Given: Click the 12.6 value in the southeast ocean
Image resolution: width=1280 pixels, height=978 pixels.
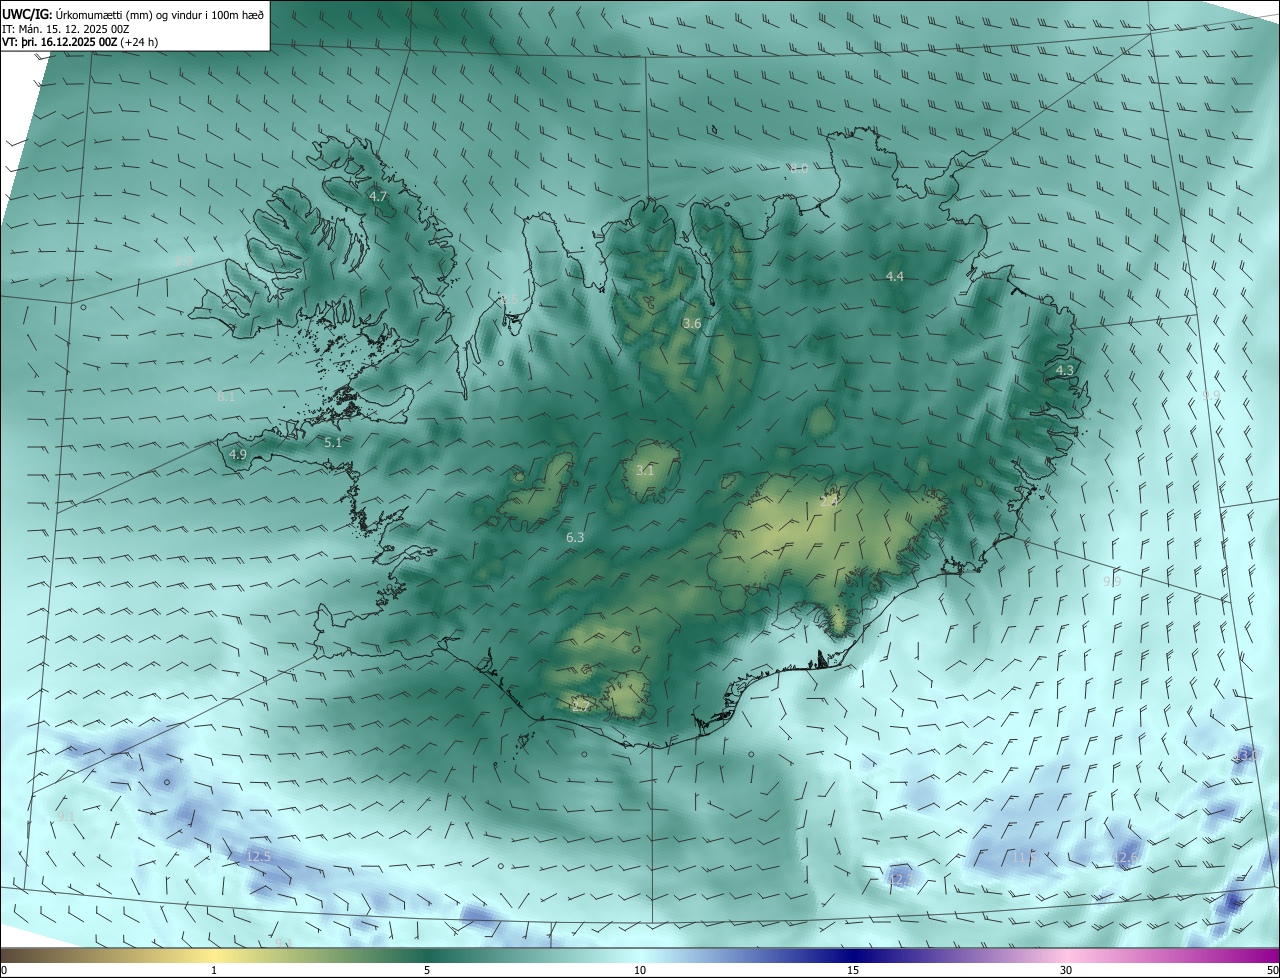Looking at the screenshot, I should 1127,858.
